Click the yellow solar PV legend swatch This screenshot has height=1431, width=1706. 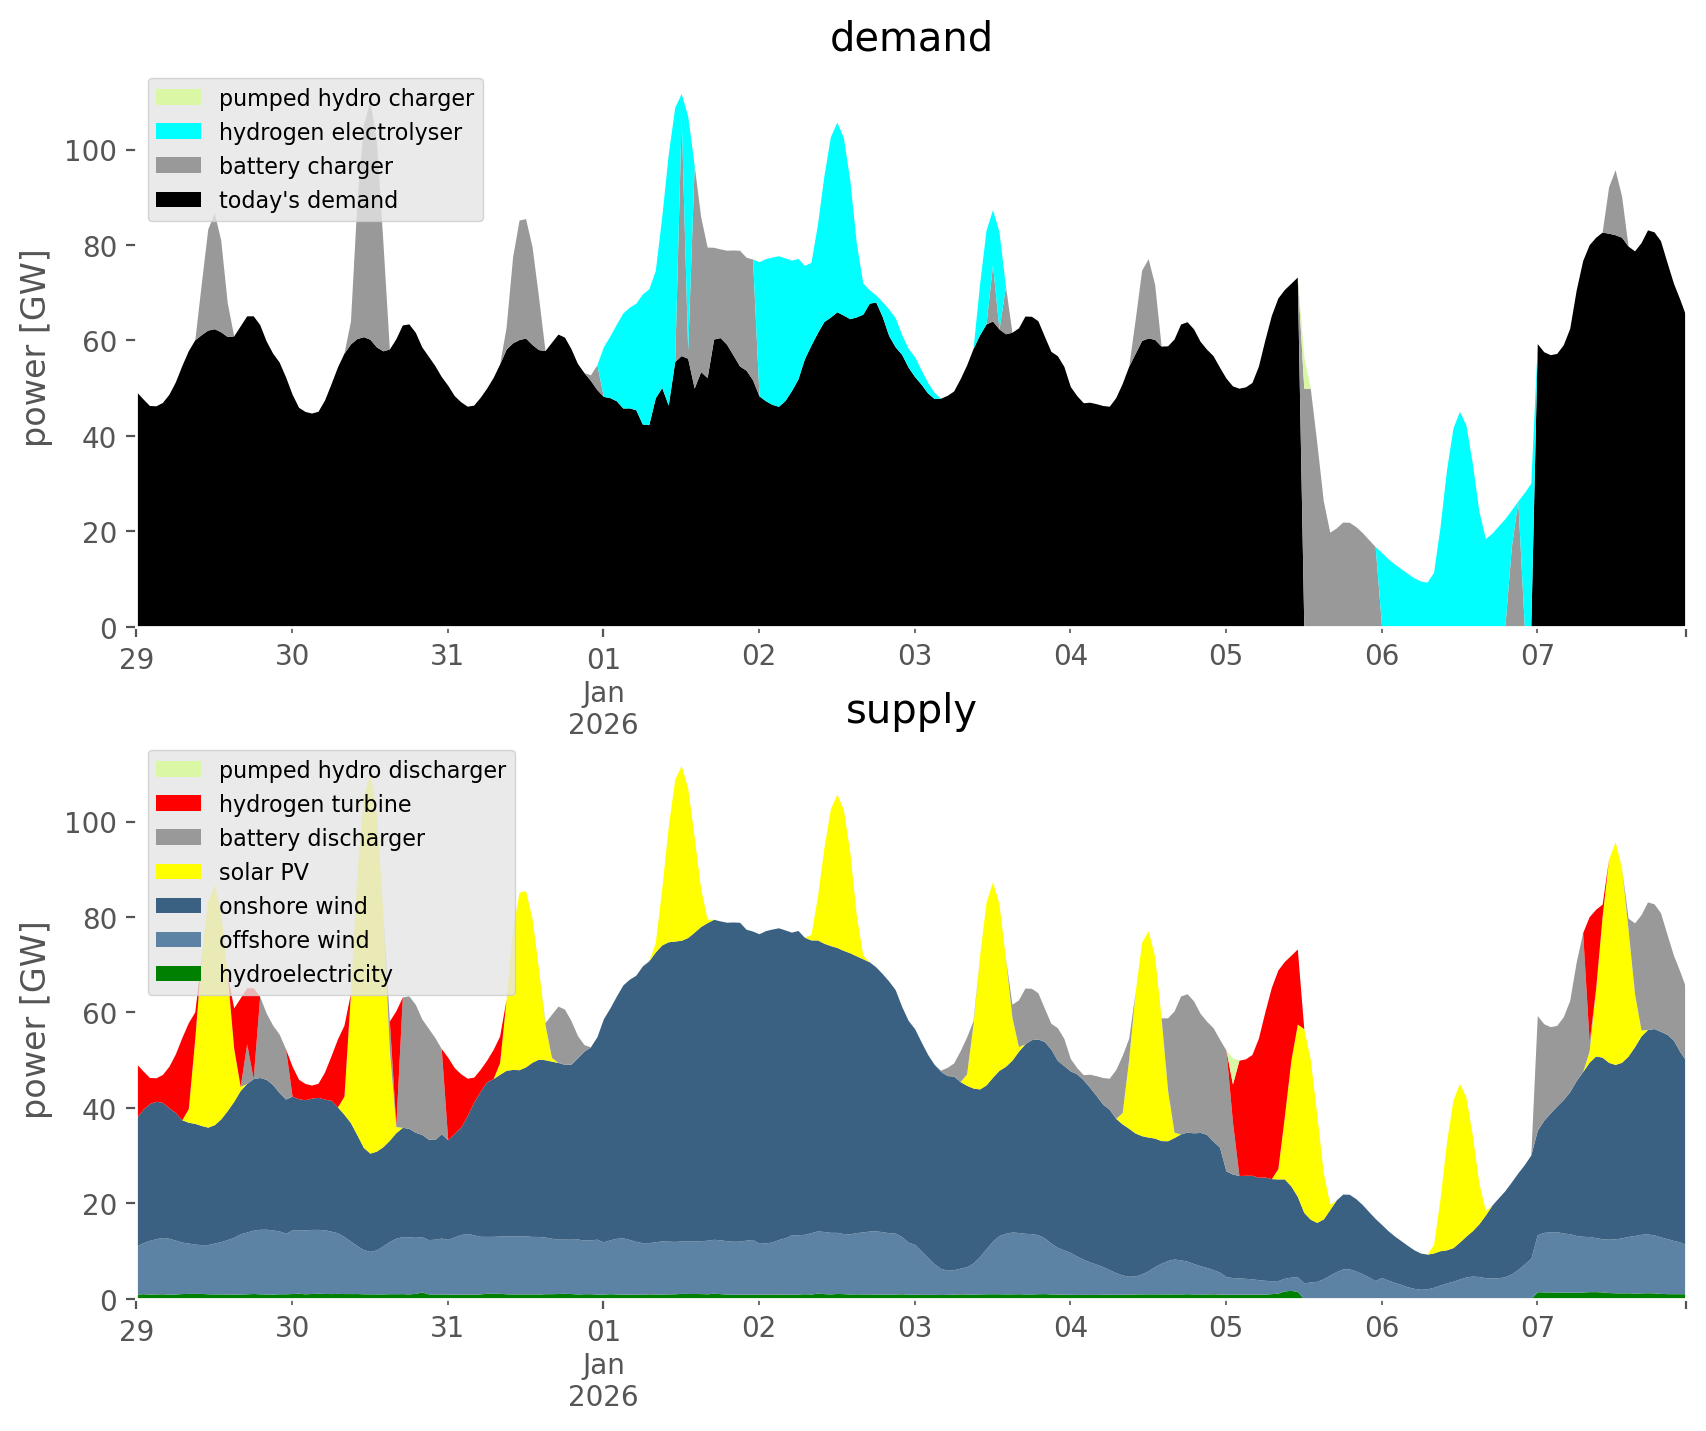[179, 872]
